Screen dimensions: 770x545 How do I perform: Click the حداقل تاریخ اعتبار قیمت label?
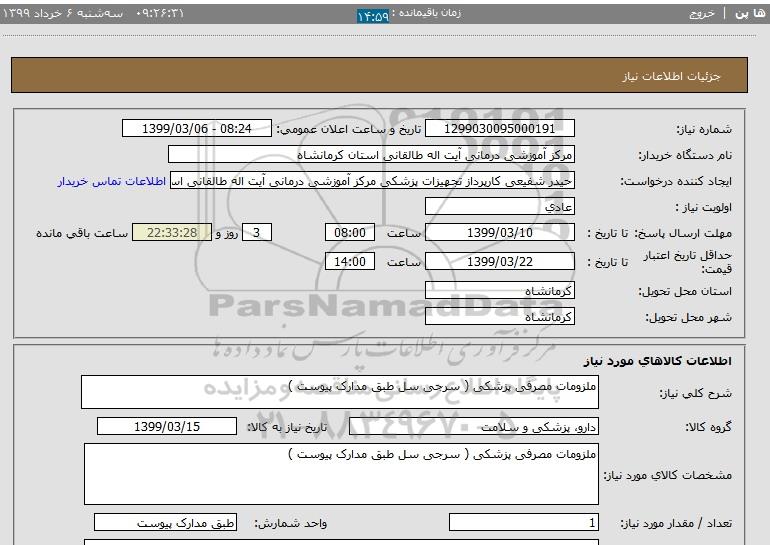coord(688,262)
